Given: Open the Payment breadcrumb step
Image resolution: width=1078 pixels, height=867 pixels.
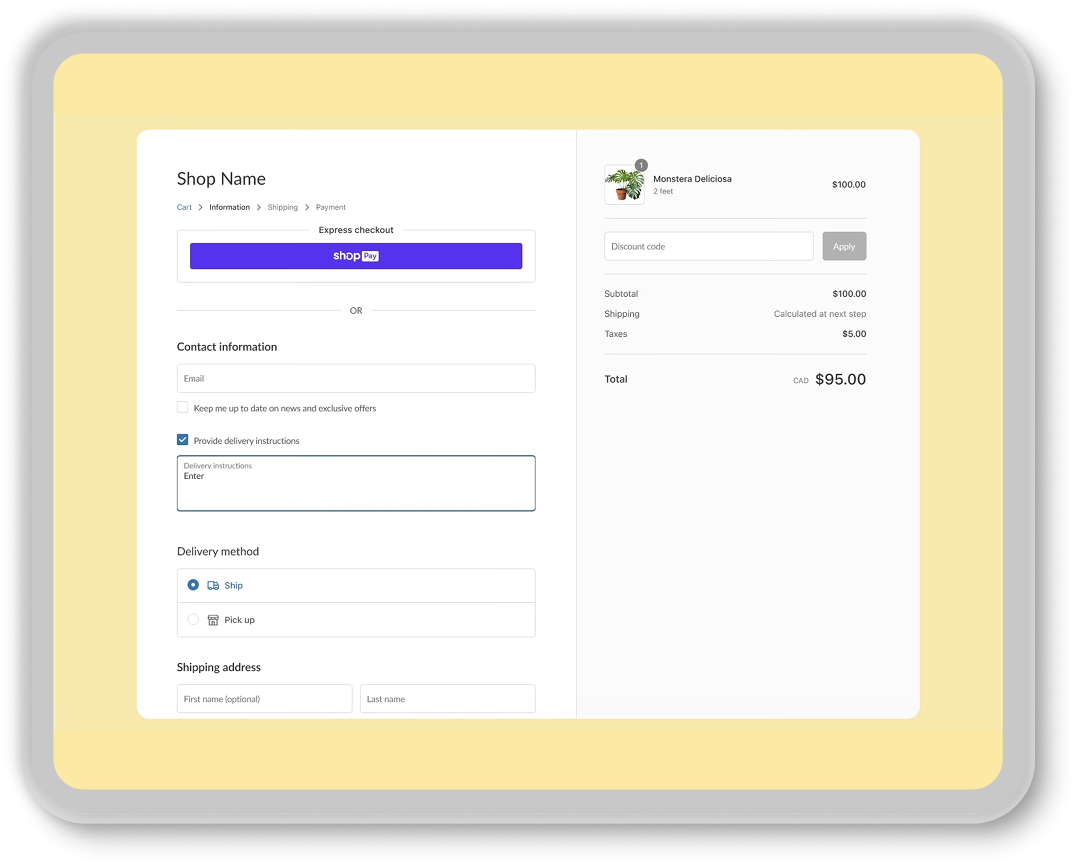Looking at the screenshot, I should [331, 208].
